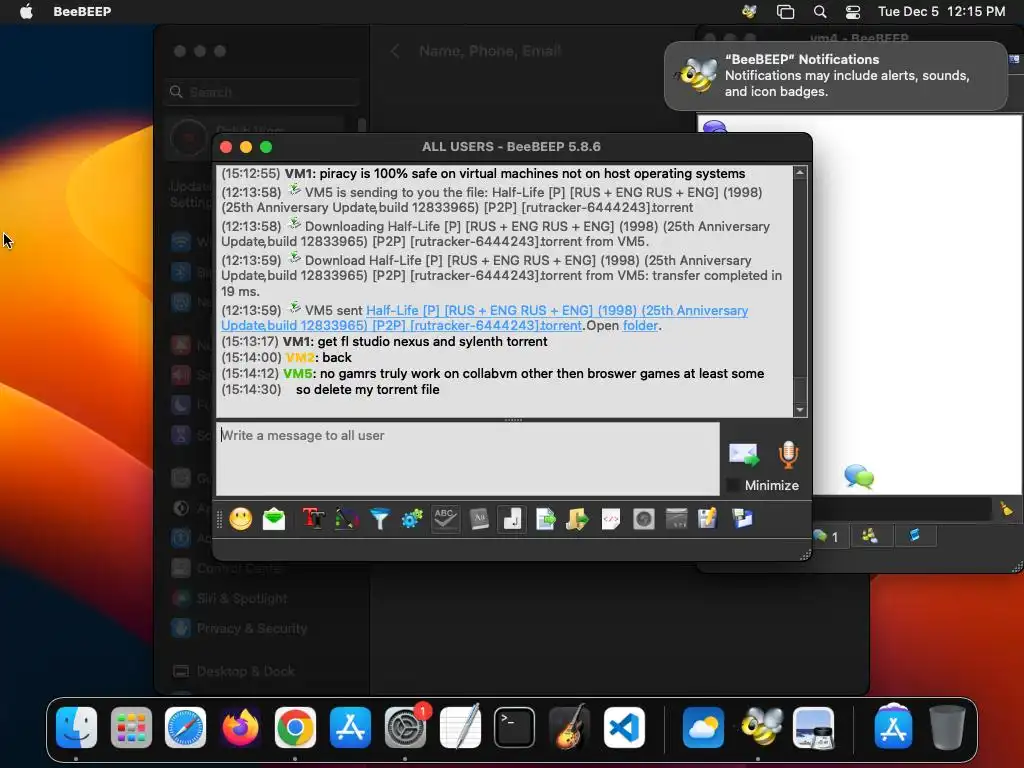Viewport: 1024px width, 768px height.
Task: Toggle the Return key send icon
Action: [x=512, y=519]
